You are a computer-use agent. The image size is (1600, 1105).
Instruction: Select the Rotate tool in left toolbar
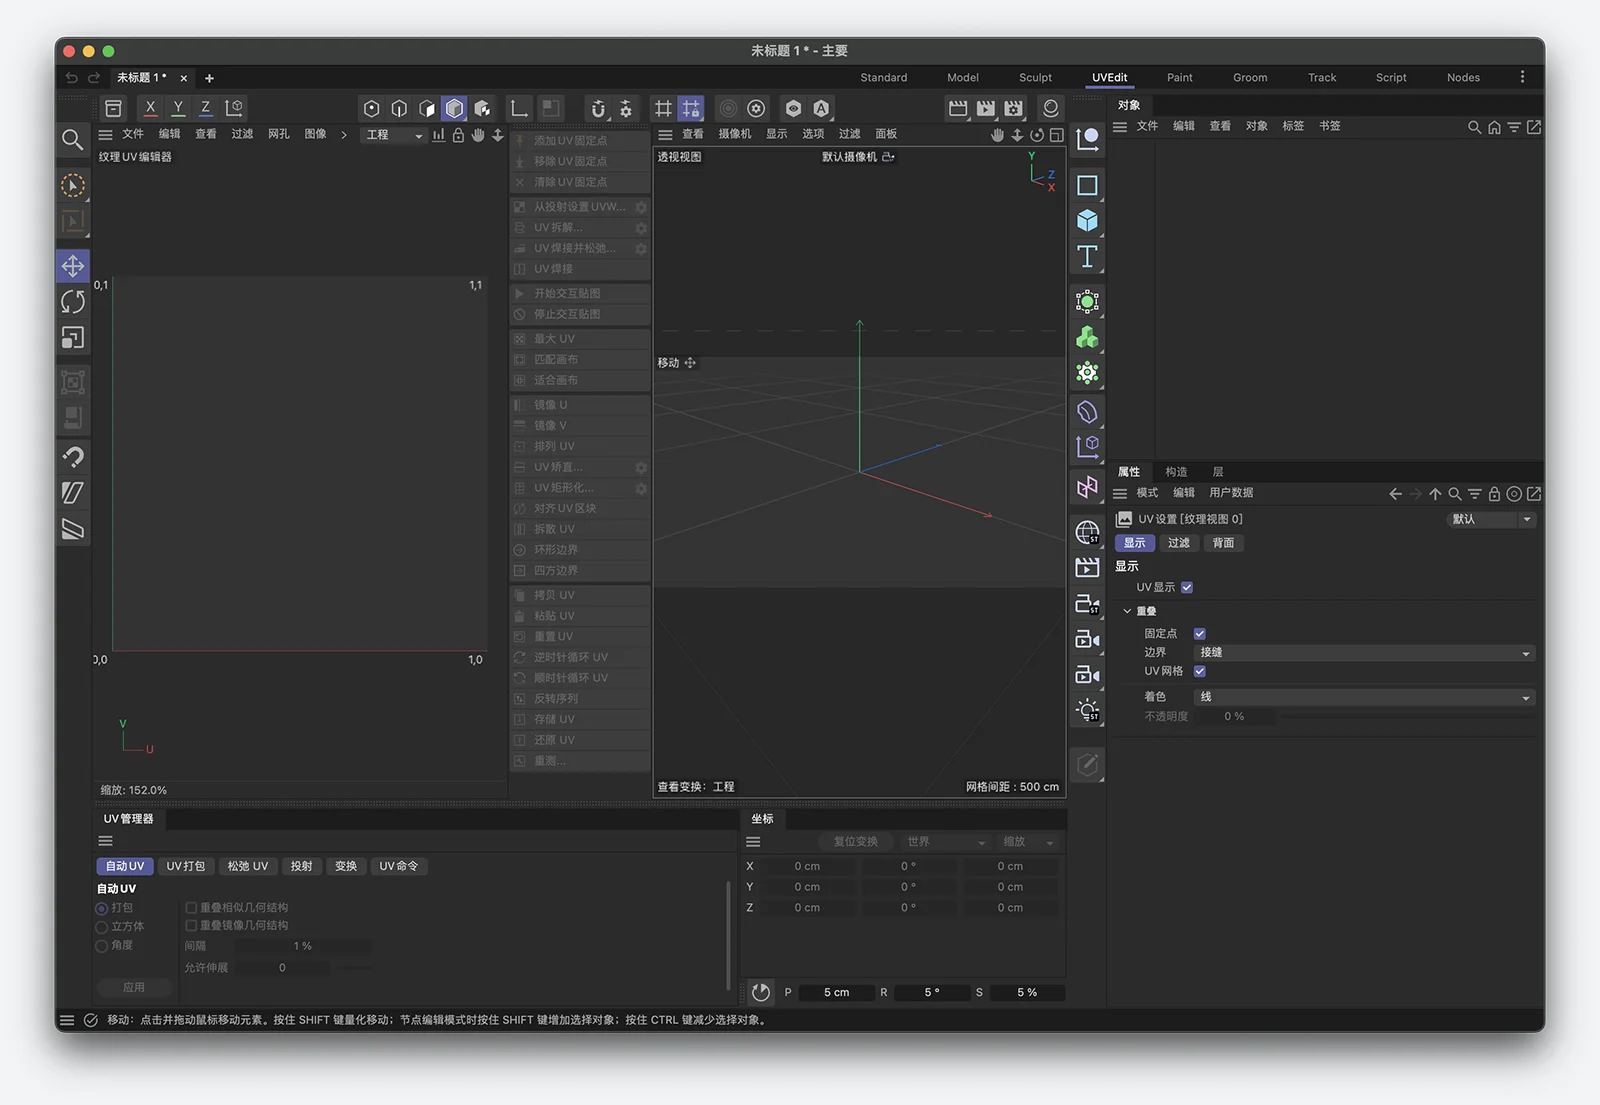coord(73,302)
